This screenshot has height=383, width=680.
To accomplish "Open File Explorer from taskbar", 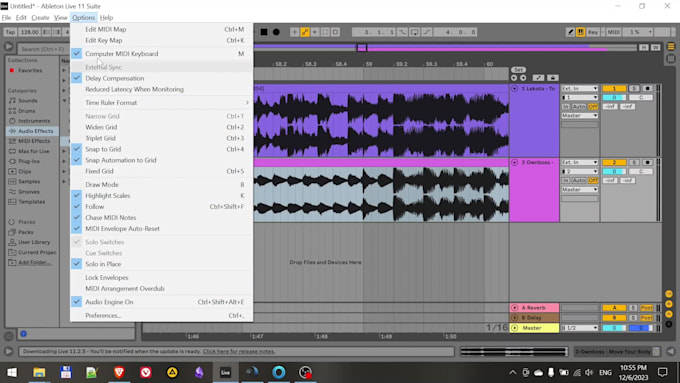I will tap(39, 372).
